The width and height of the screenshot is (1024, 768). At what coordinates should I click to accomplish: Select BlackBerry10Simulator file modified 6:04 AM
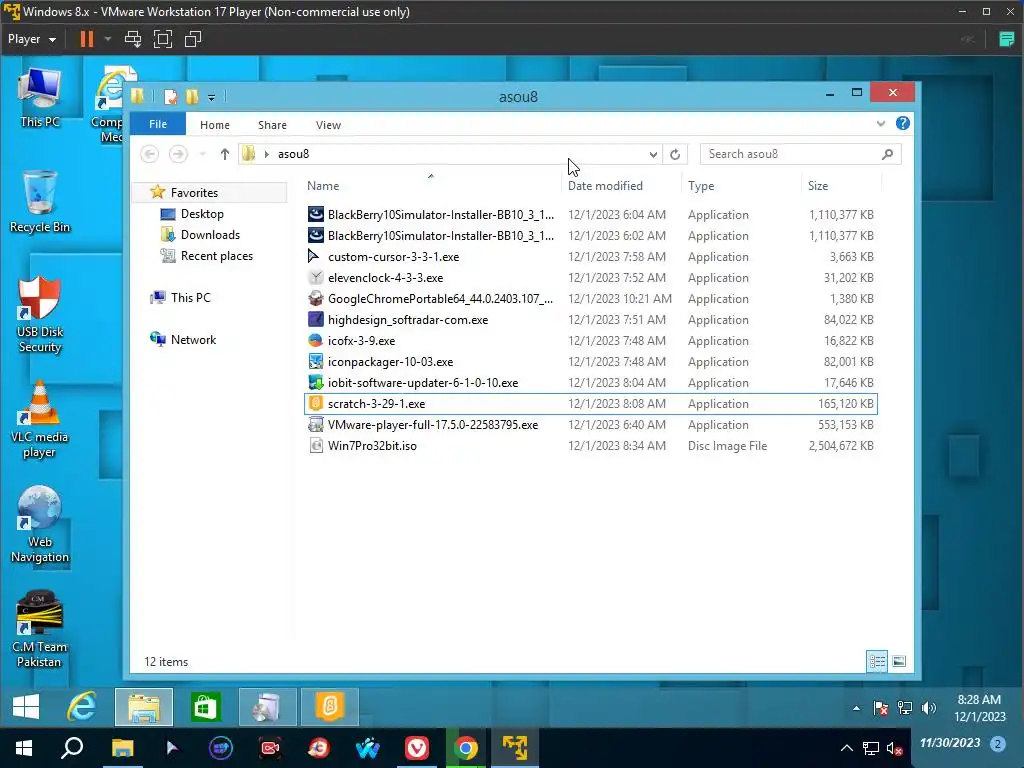point(591,215)
